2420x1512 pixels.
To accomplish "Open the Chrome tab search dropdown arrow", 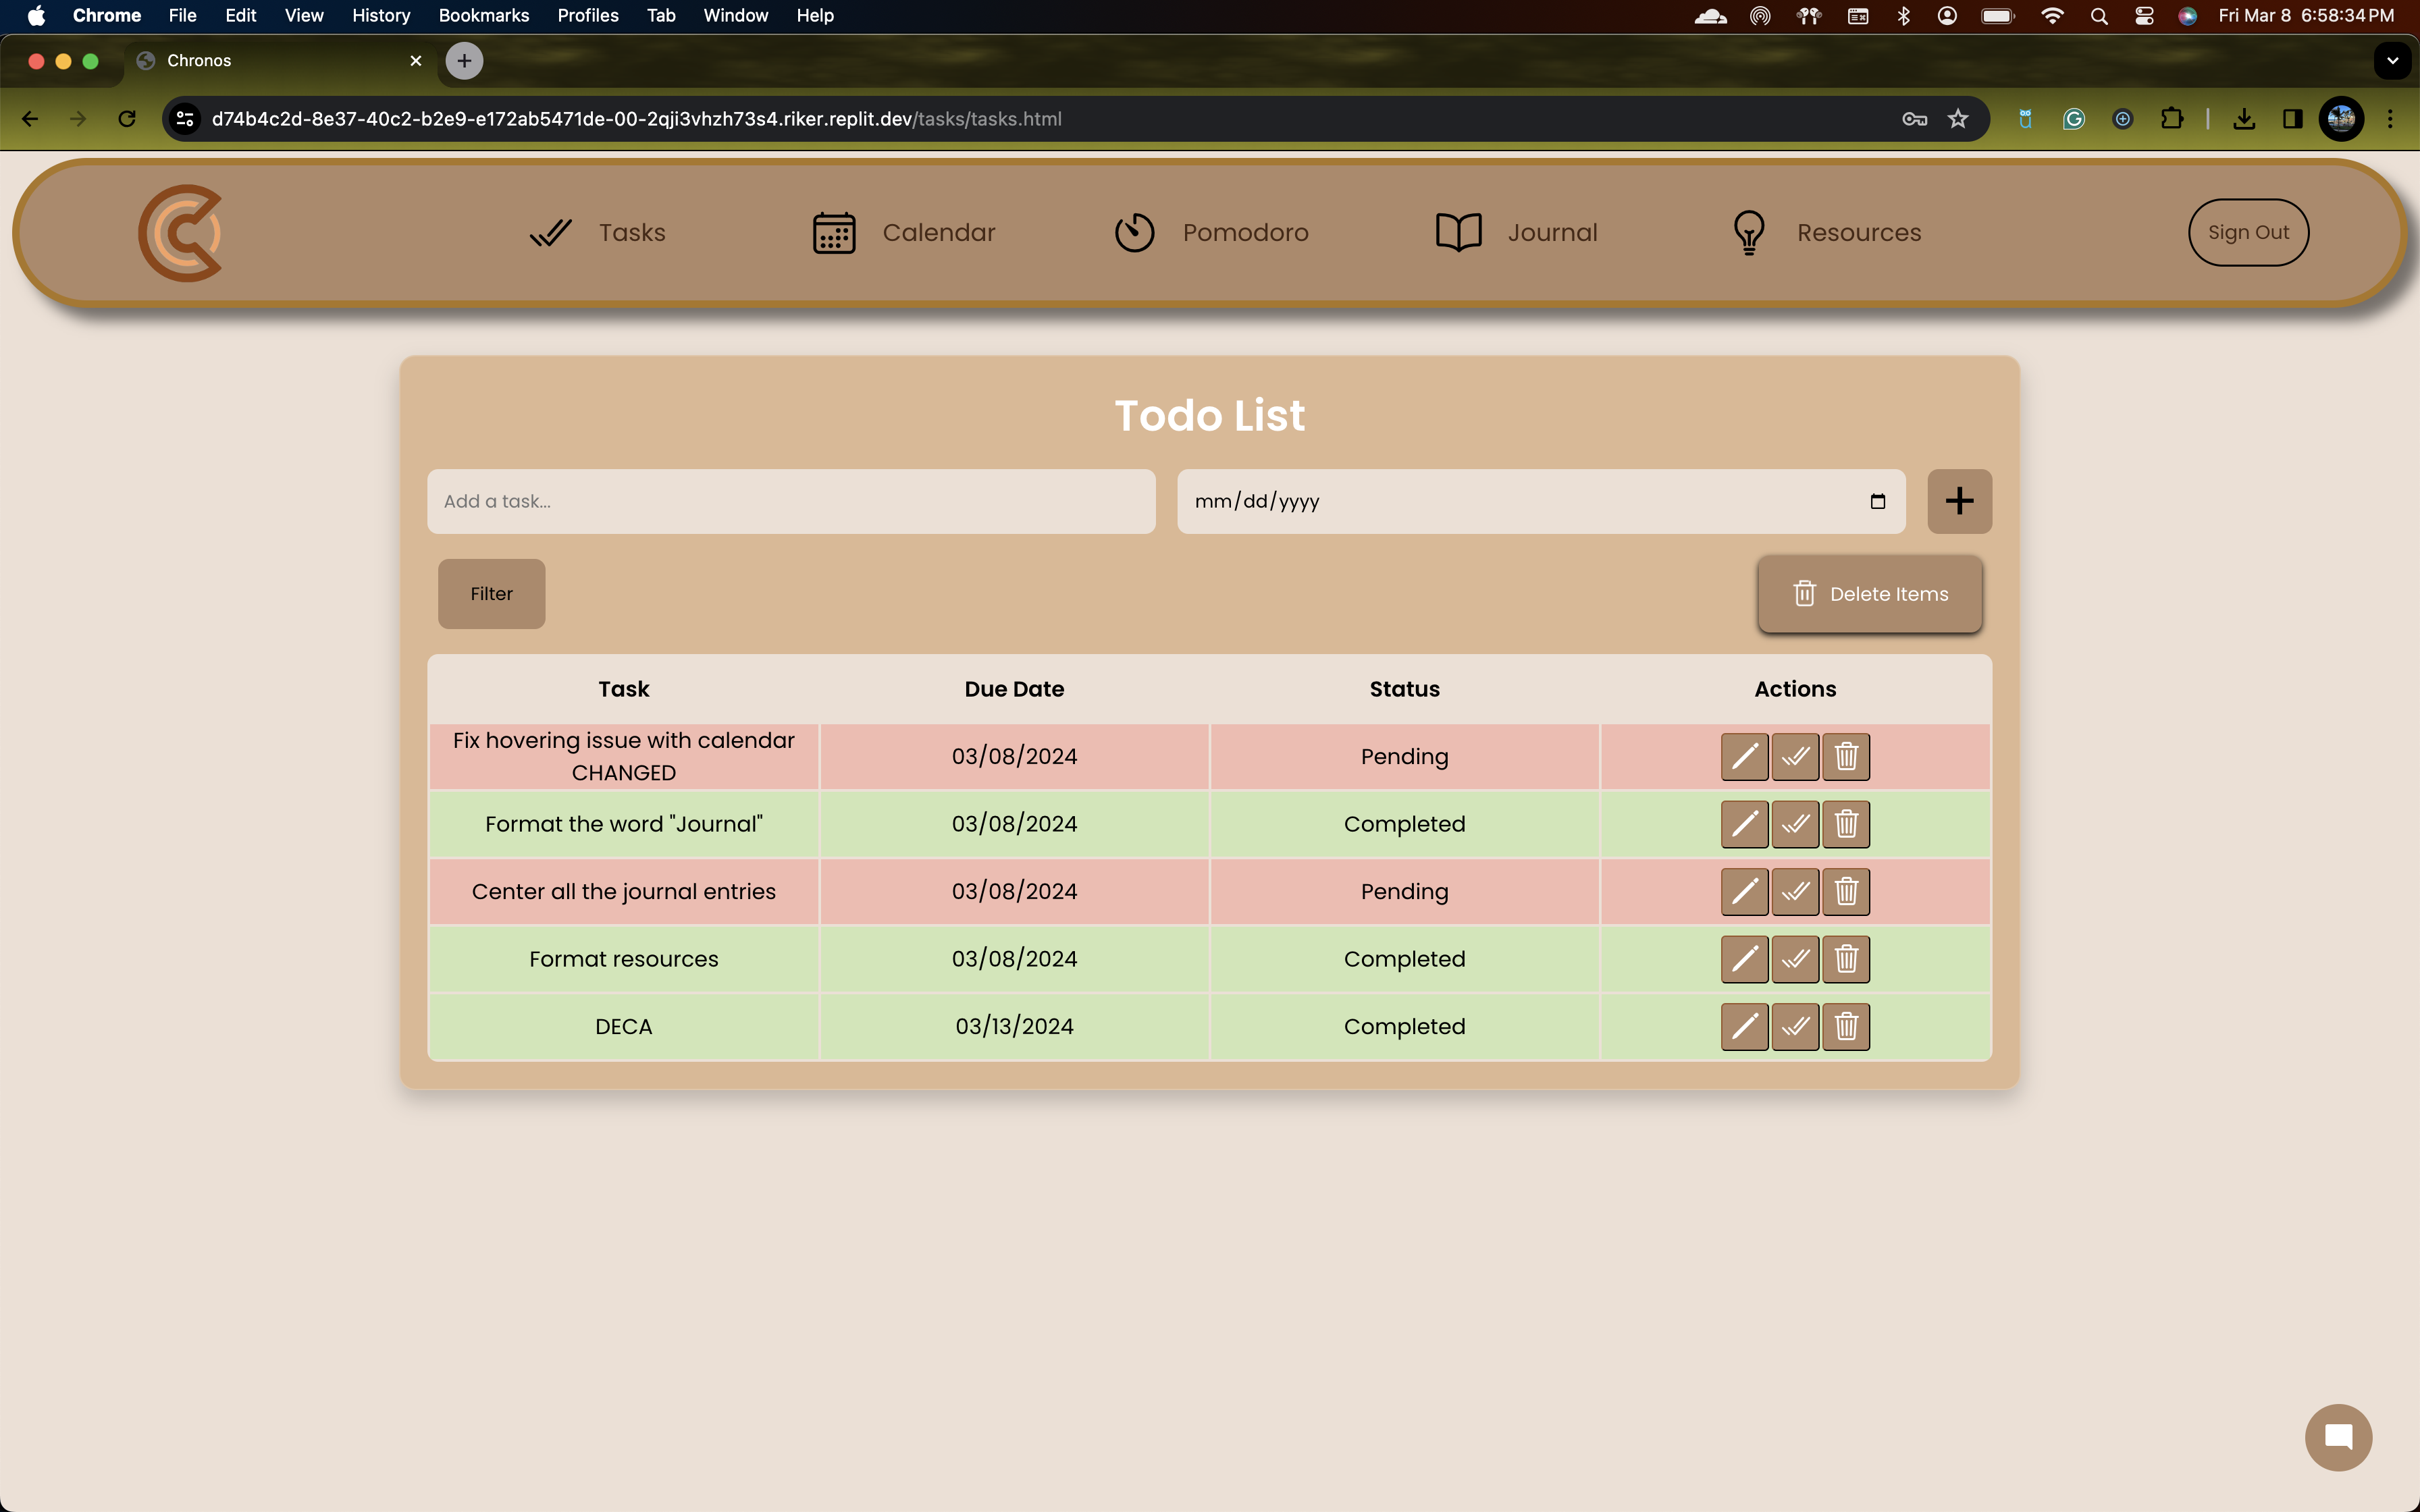I will [2392, 60].
